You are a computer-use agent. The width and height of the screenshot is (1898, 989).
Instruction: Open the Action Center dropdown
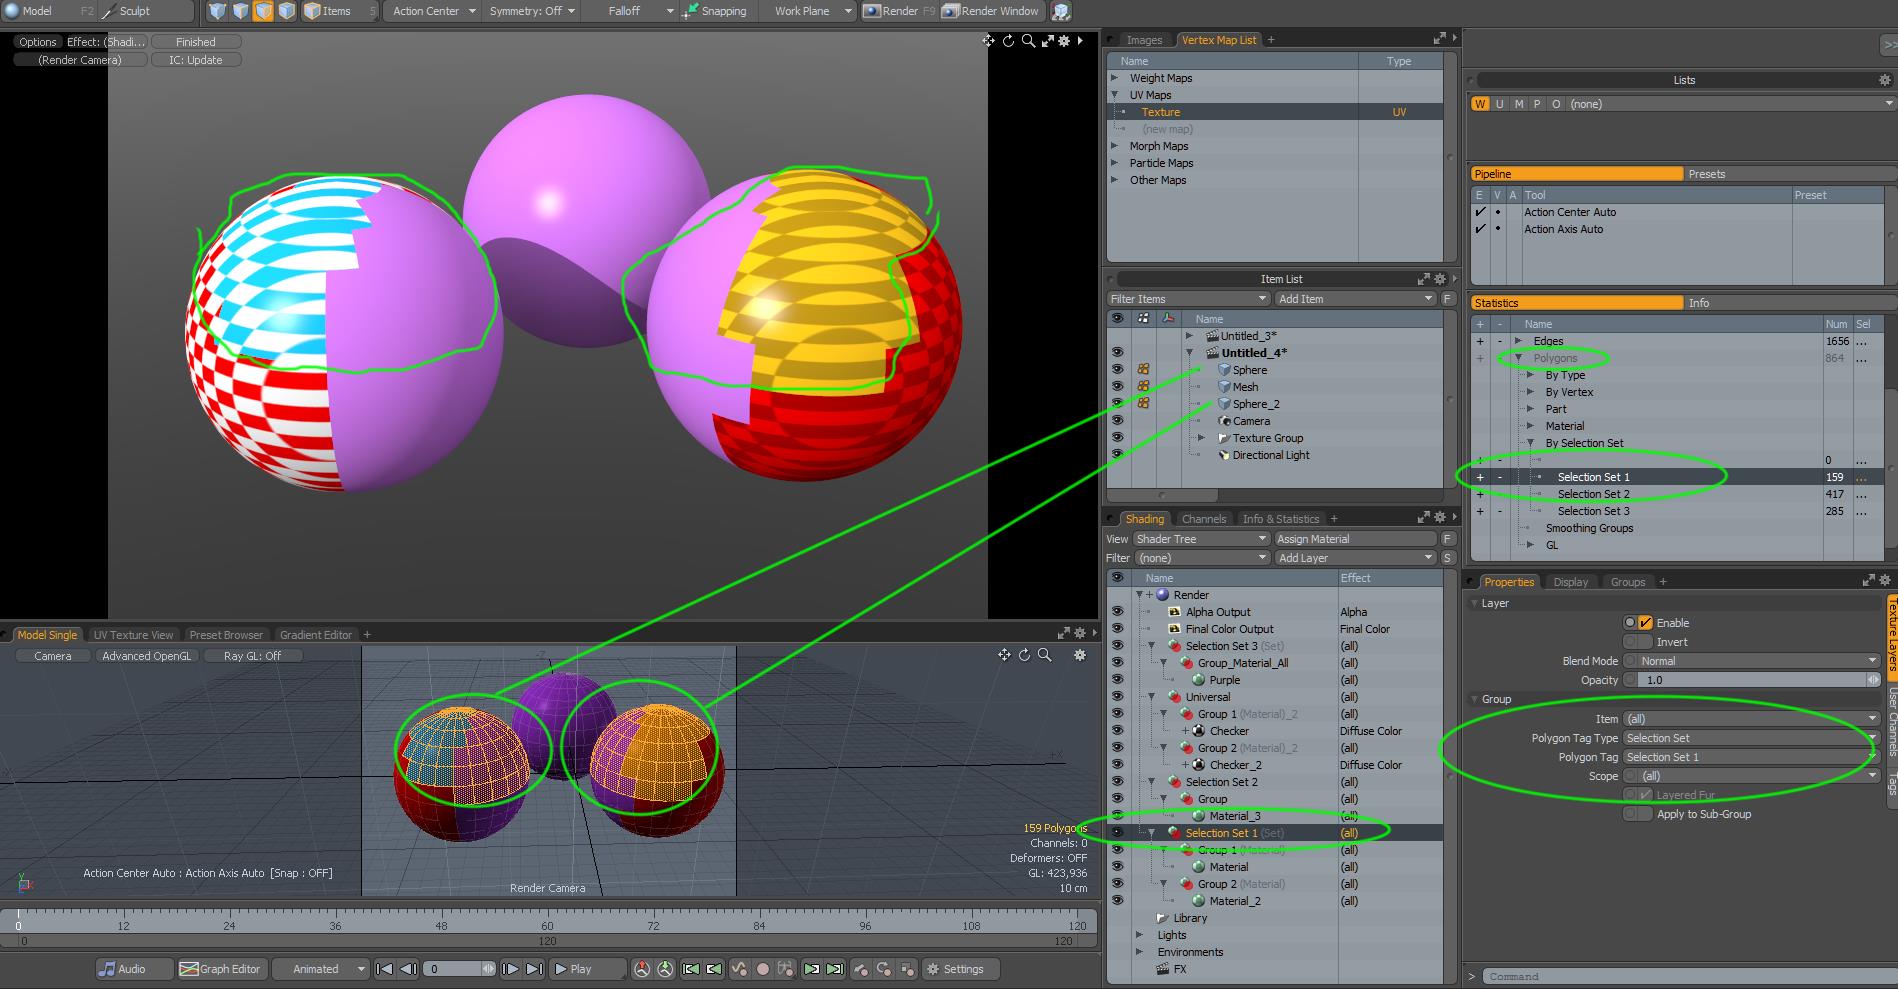point(433,11)
